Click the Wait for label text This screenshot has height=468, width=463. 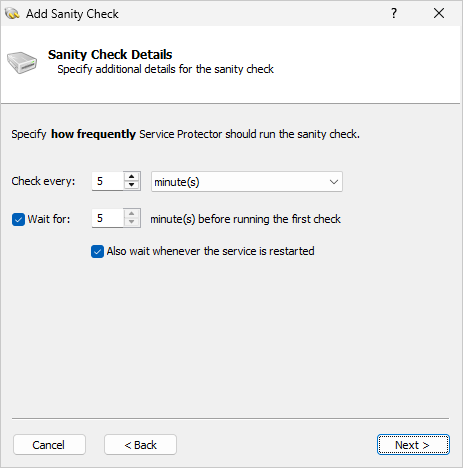pyautogui.click(x=49, y=219)
